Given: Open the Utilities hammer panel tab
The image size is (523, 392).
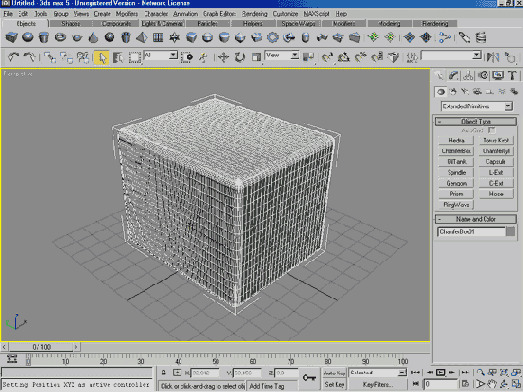Looking at the screenshot, I should (512, 76).
